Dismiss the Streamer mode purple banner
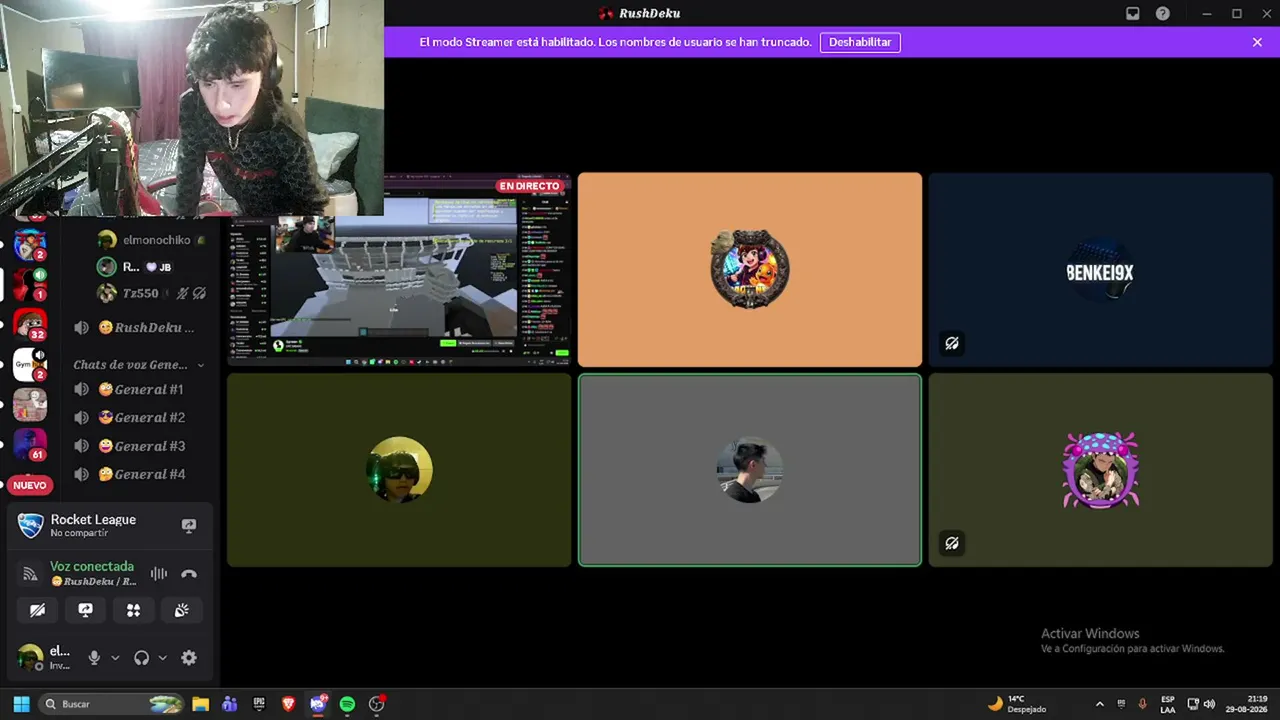 pyautogui.click(x=1257, y=42)
